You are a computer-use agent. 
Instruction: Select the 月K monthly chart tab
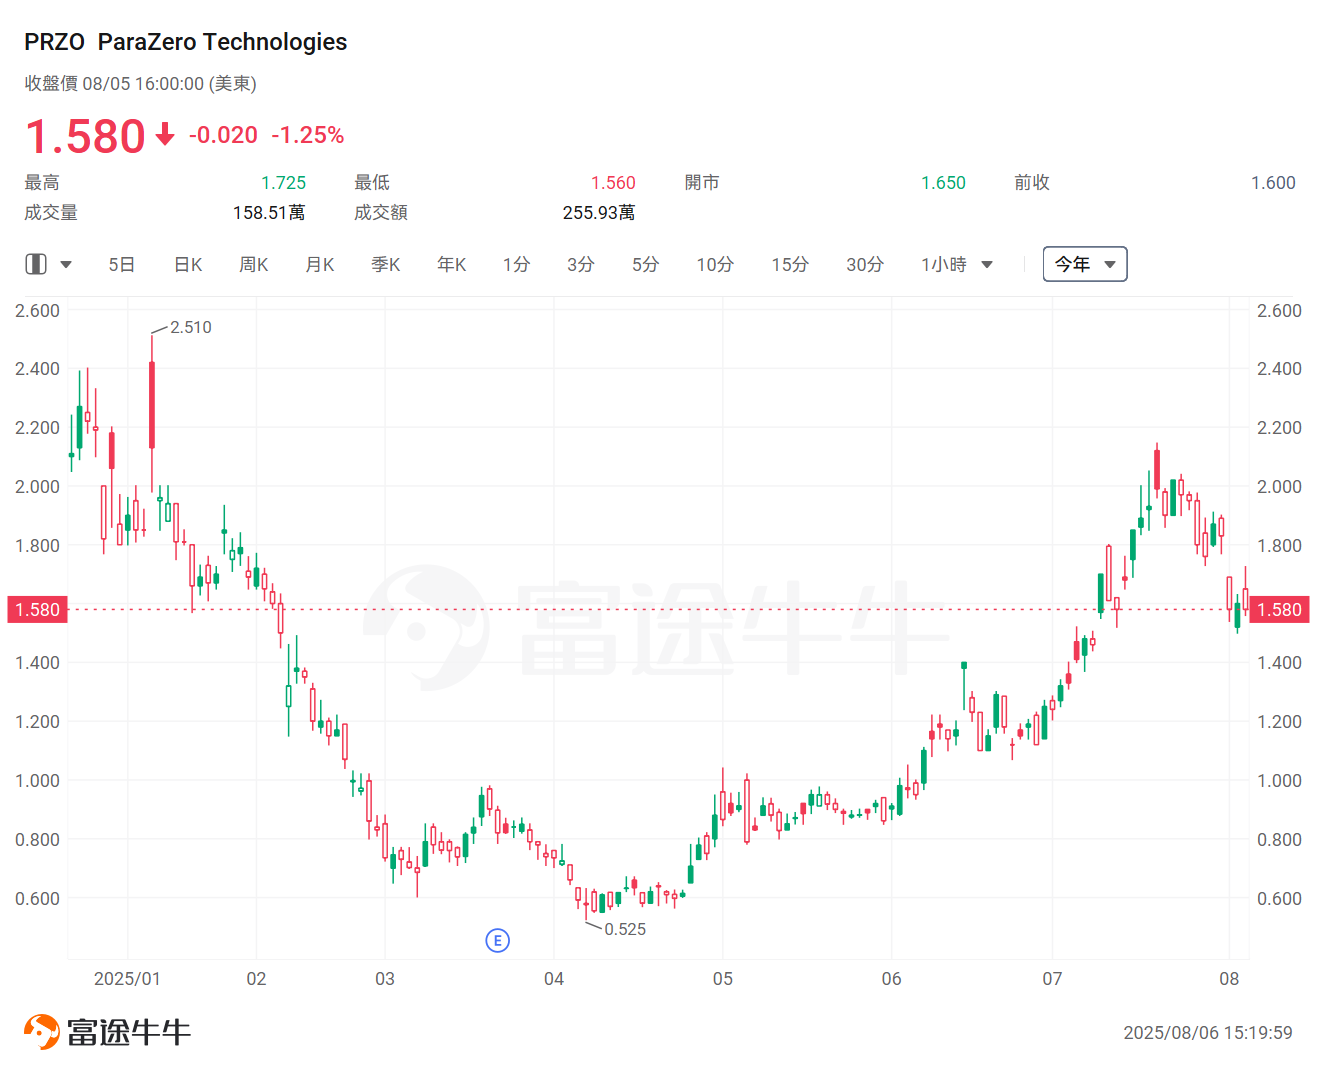(x=320, y=265)
